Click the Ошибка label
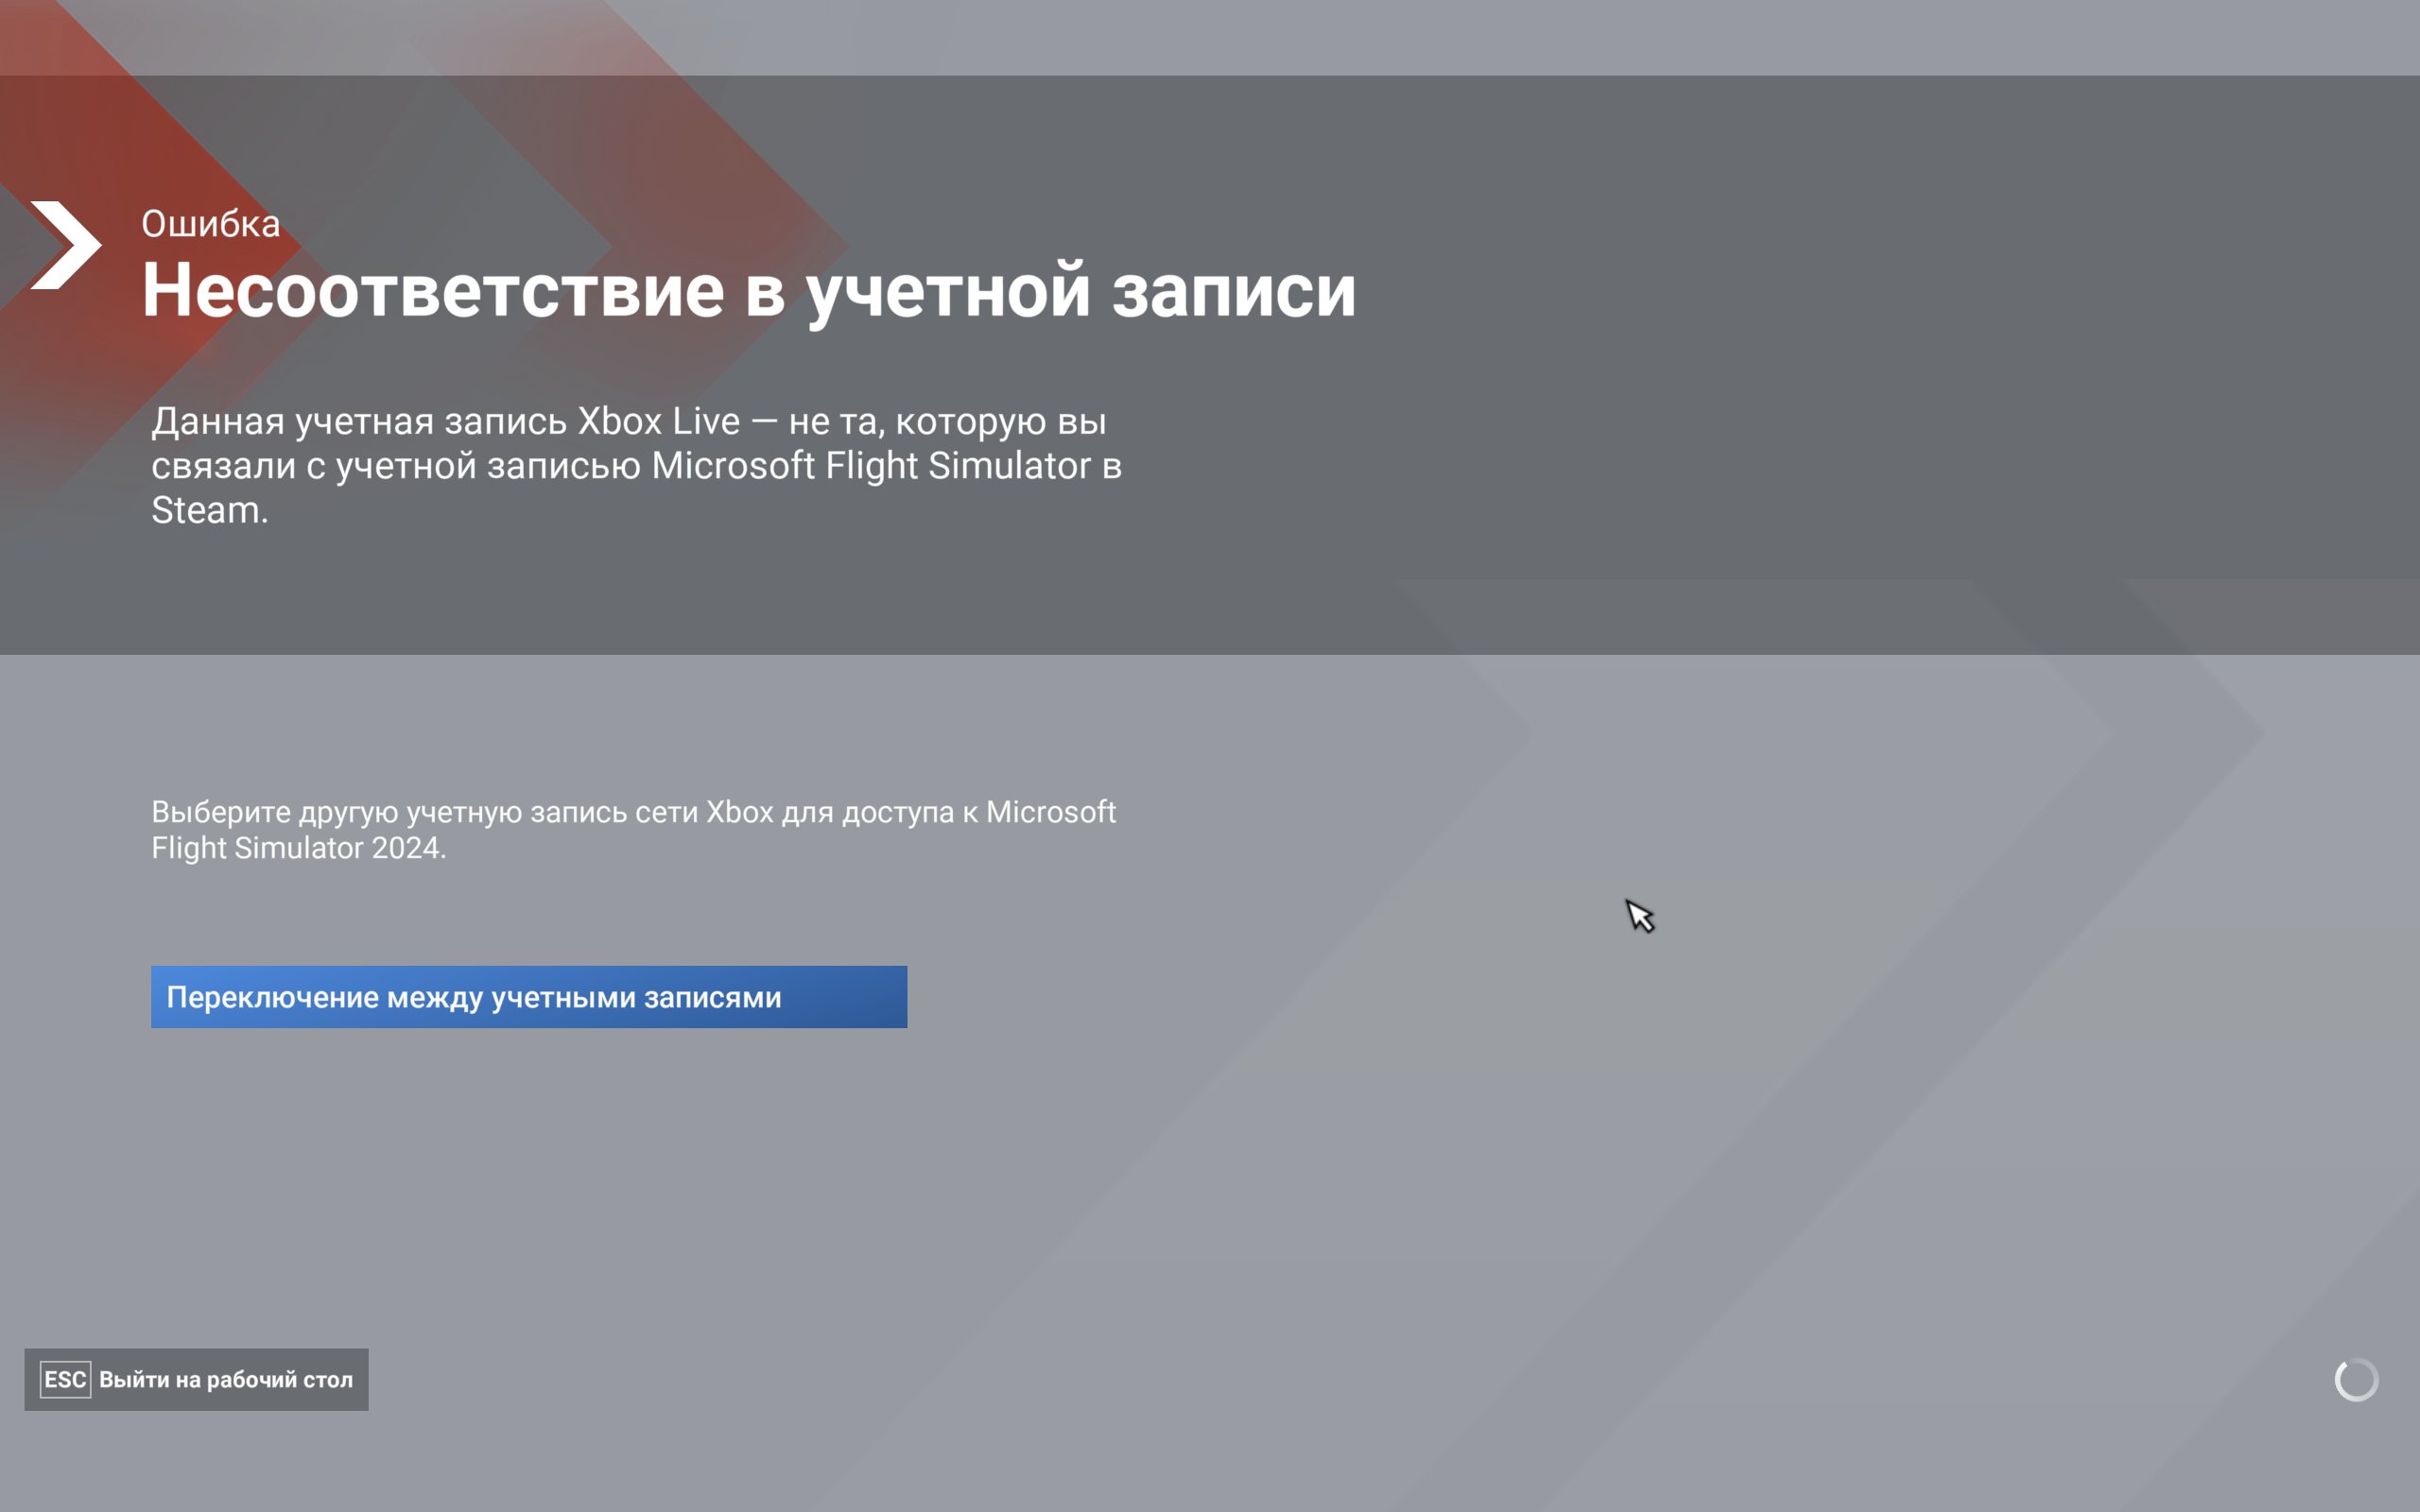The image size is (2420, 1512). coord(210,224)
